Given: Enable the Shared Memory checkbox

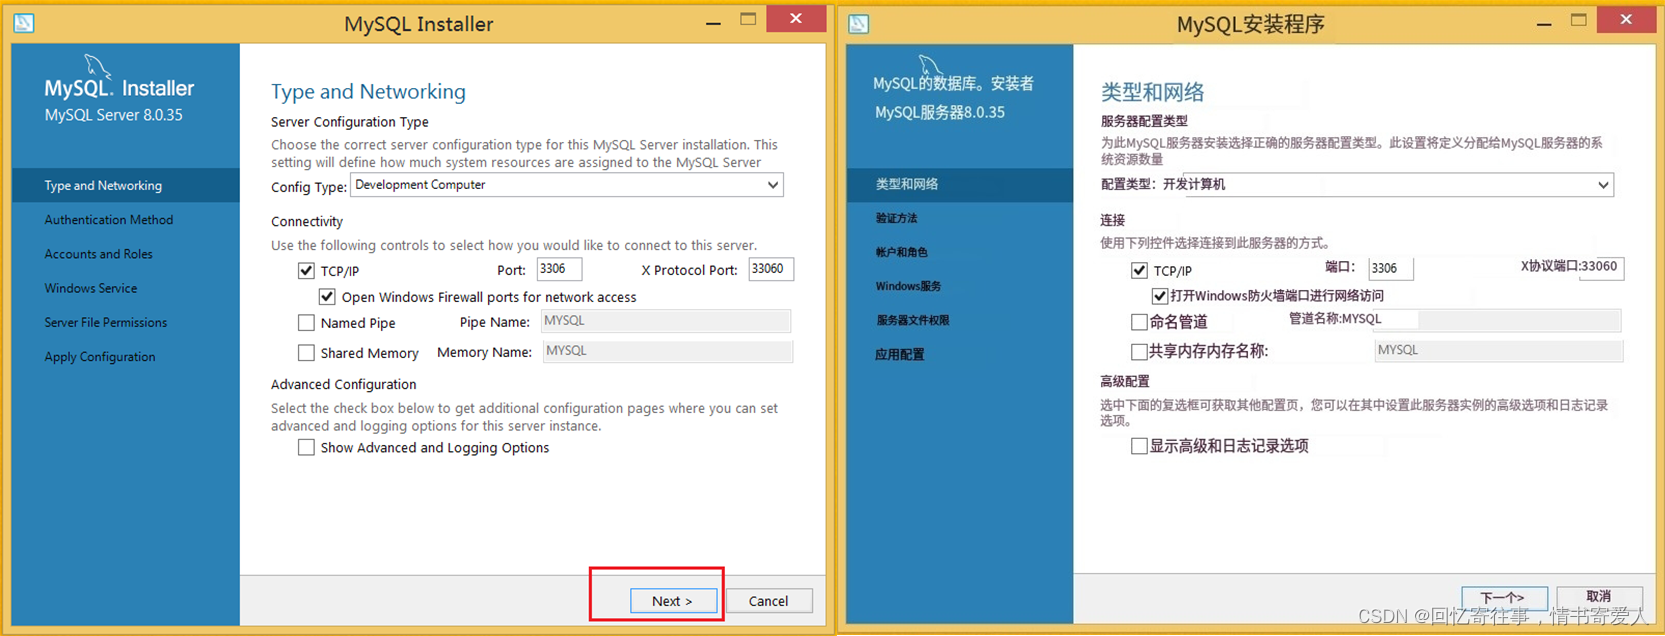Looking at the screenshot, I should click(x=306, y=353).
